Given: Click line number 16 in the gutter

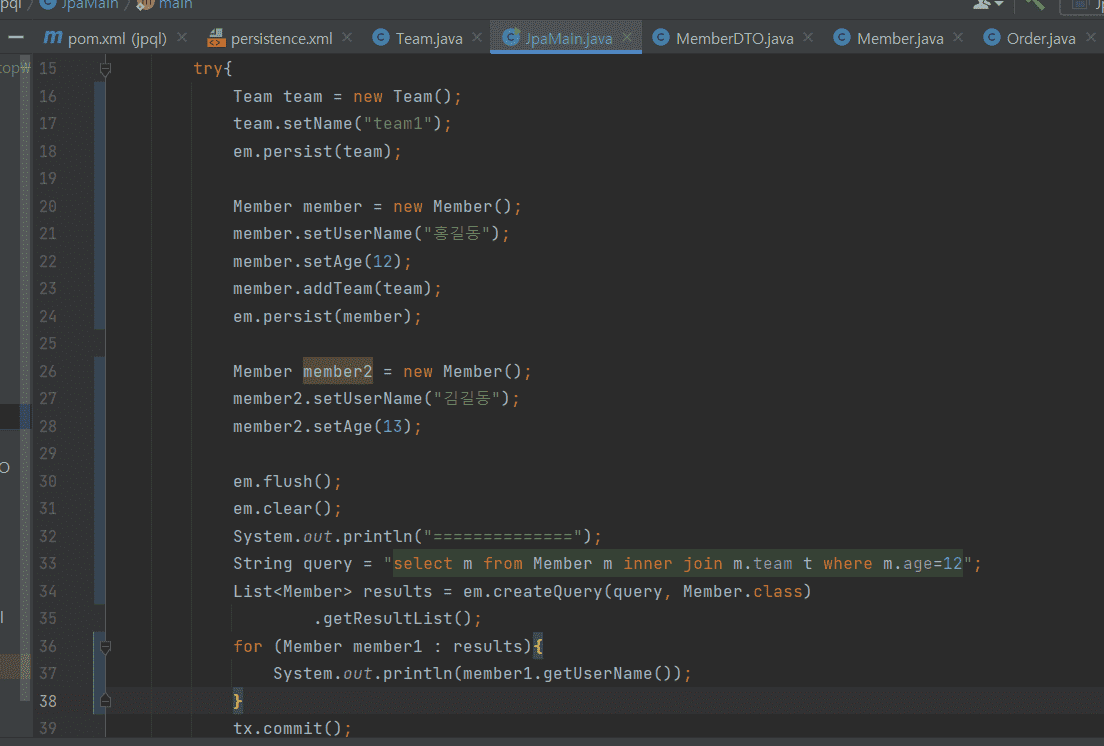Looking at the screenshot, I should [x=48, y=96].
